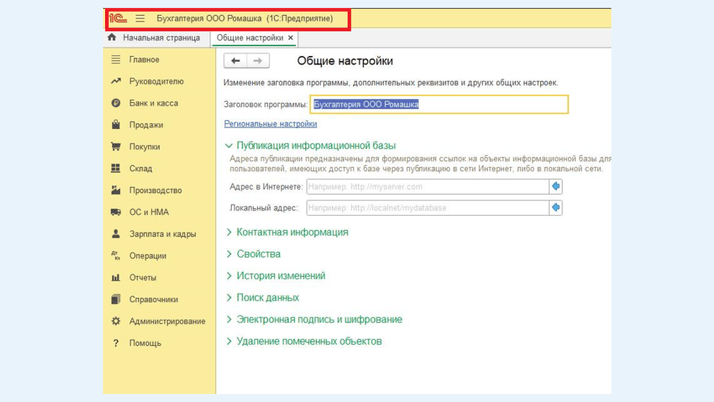Click the Адрес в Интернете input field

click(426, 187)
